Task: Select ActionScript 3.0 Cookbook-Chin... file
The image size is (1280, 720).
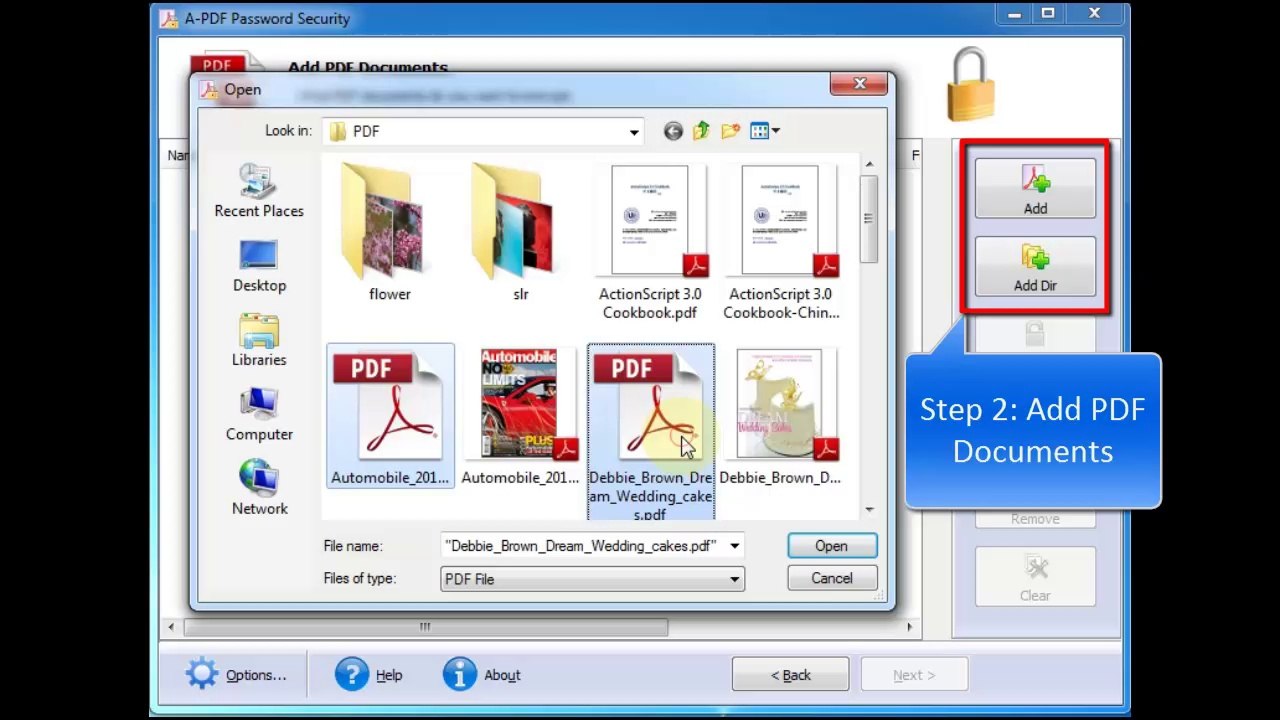Action: 781,242
